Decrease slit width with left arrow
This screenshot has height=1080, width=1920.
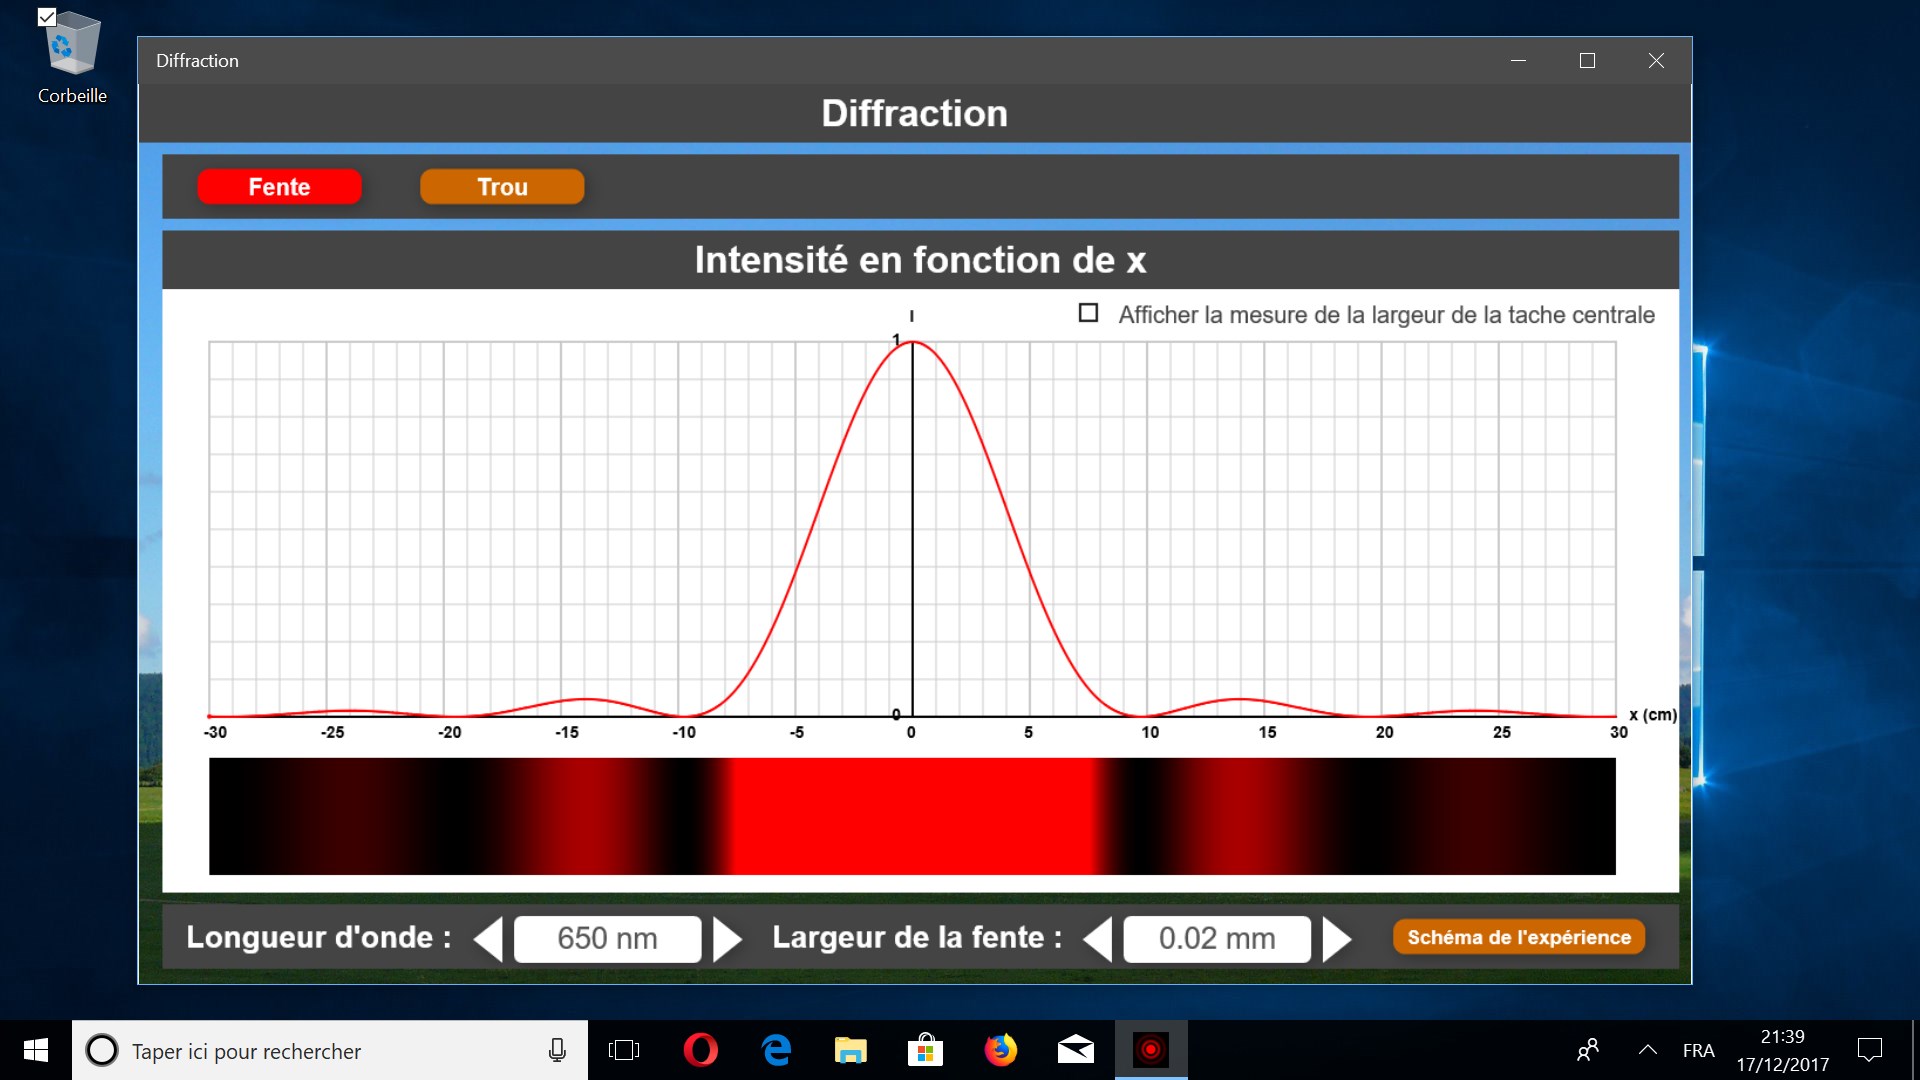1098,939
